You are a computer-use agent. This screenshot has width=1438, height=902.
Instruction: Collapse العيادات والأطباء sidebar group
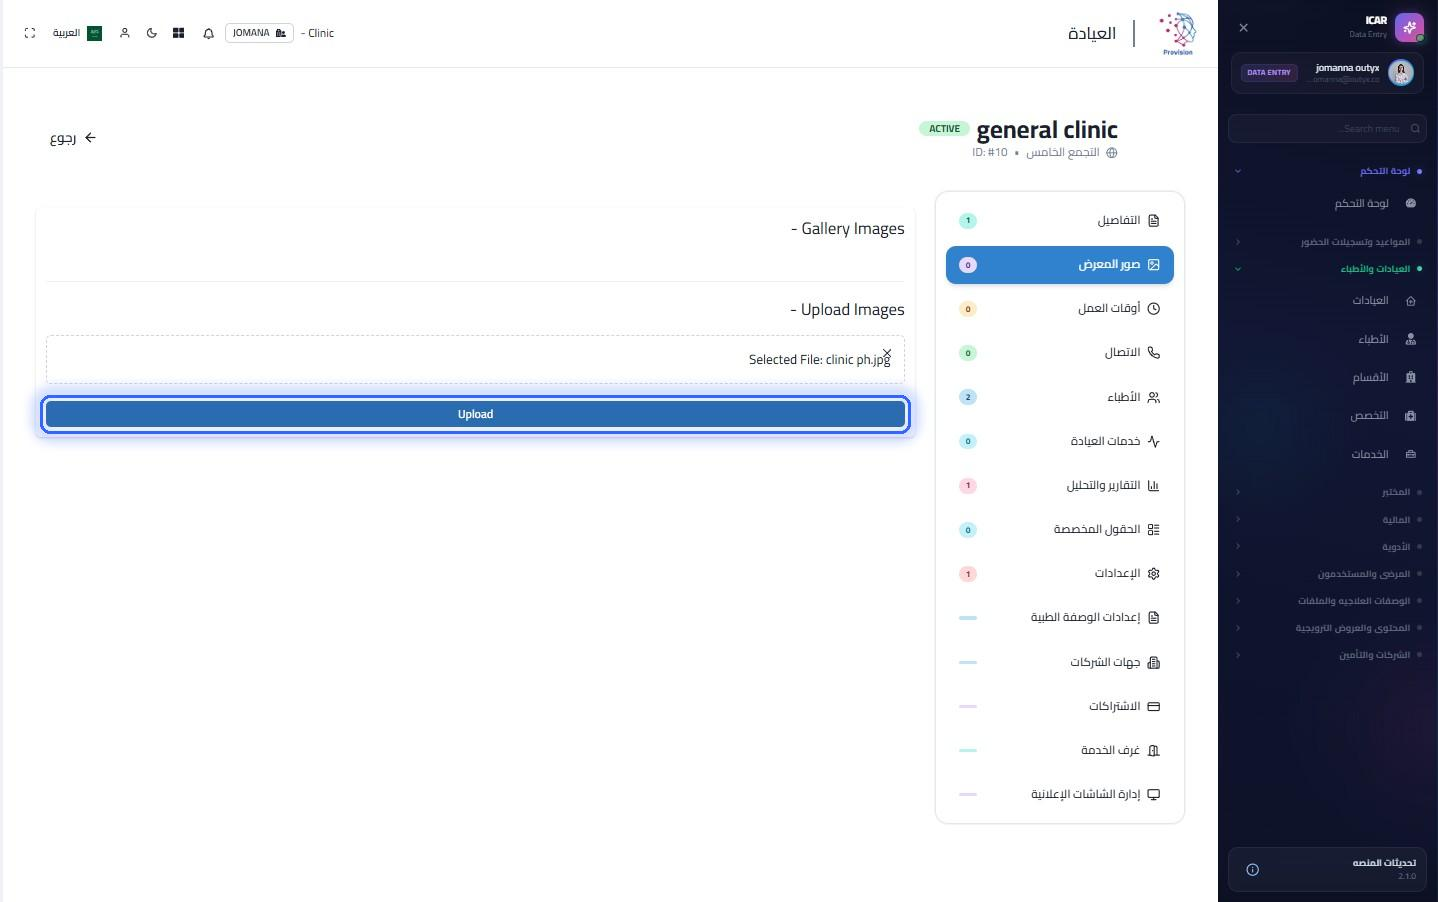click(1328, 268)
